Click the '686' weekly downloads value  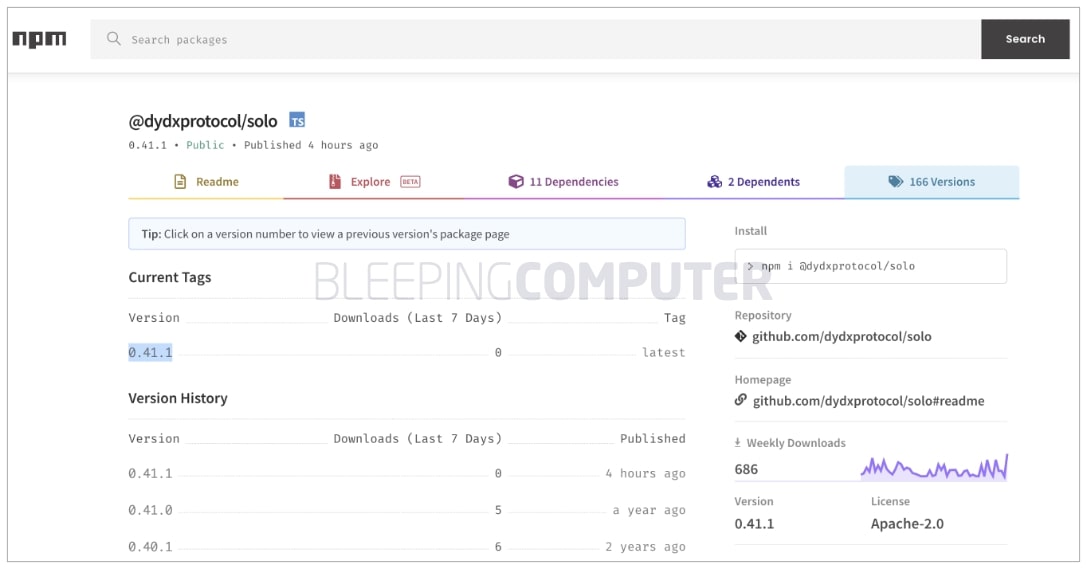point(746,469)
